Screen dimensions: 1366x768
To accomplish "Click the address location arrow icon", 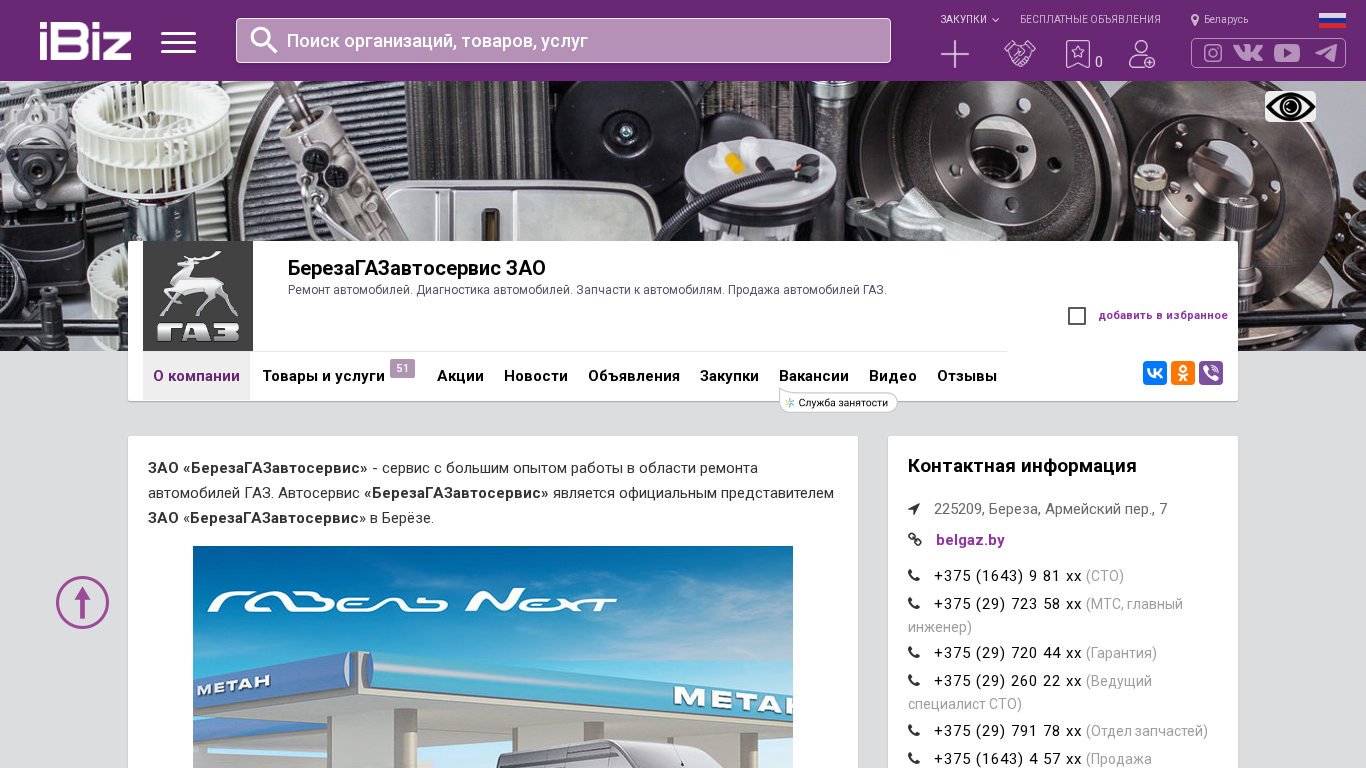I will (914, 509).
